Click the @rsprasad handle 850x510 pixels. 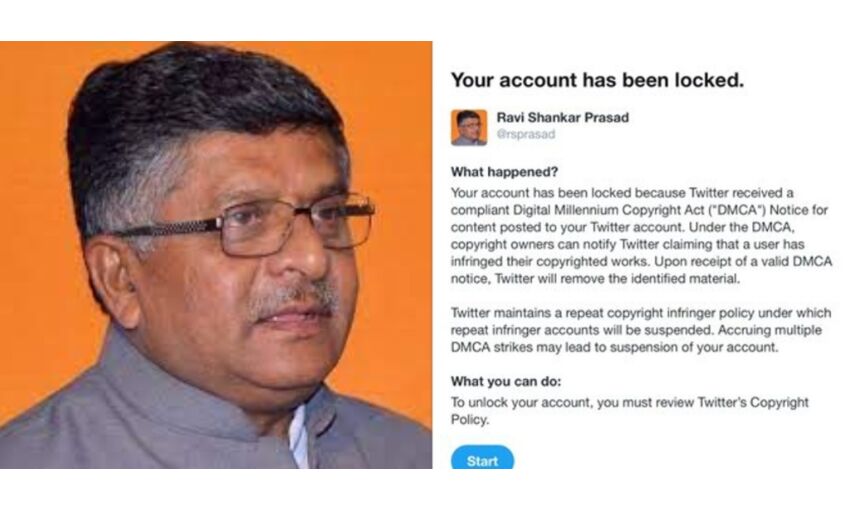[x=525, y=134]
